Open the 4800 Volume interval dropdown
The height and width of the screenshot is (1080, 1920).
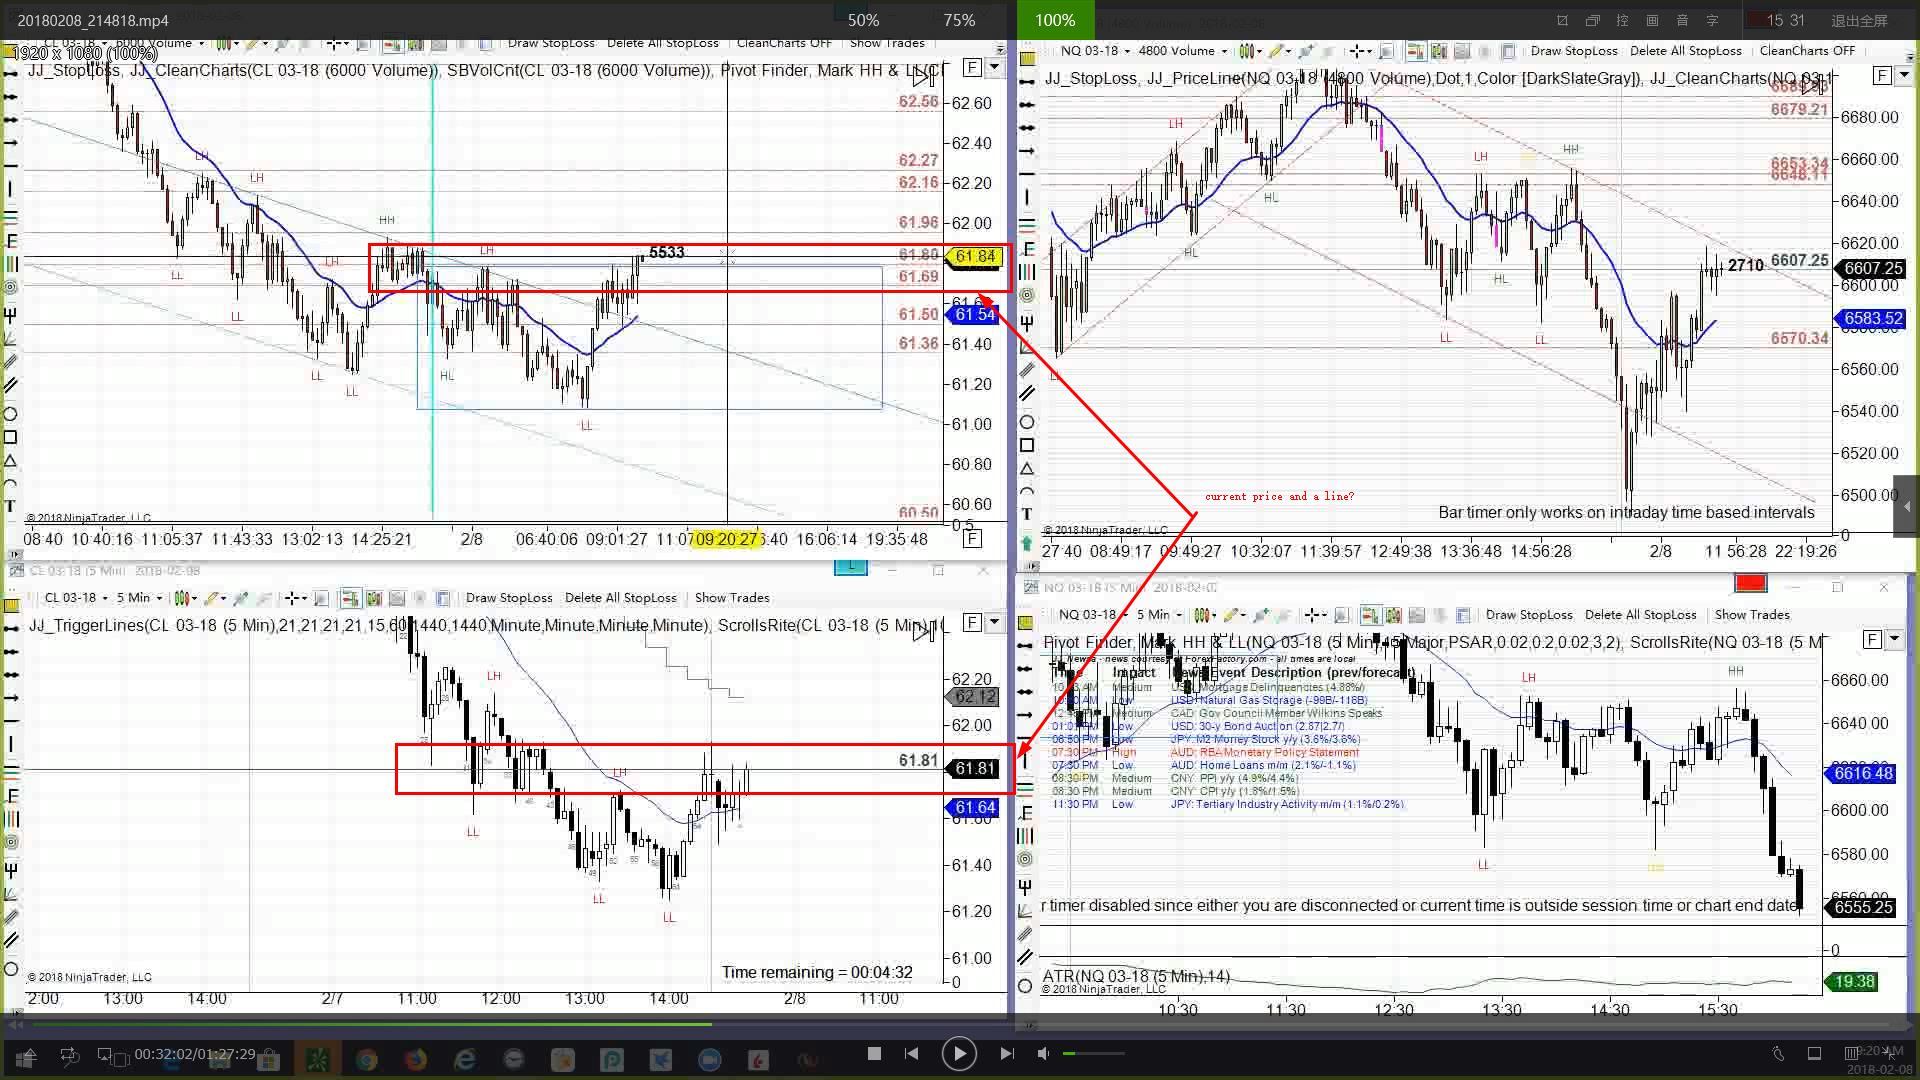[1183, 51]
